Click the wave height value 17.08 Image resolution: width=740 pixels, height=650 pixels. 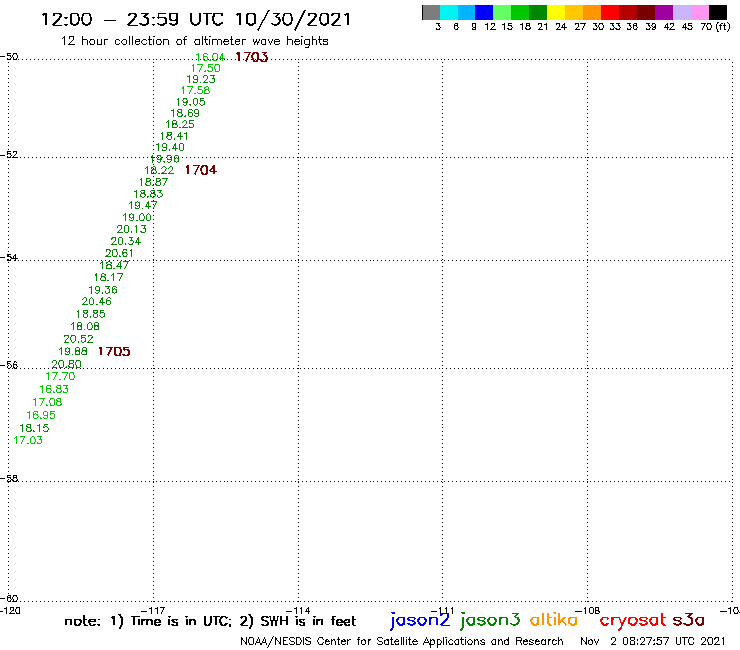pyautogui.click(x=47, y=402)
